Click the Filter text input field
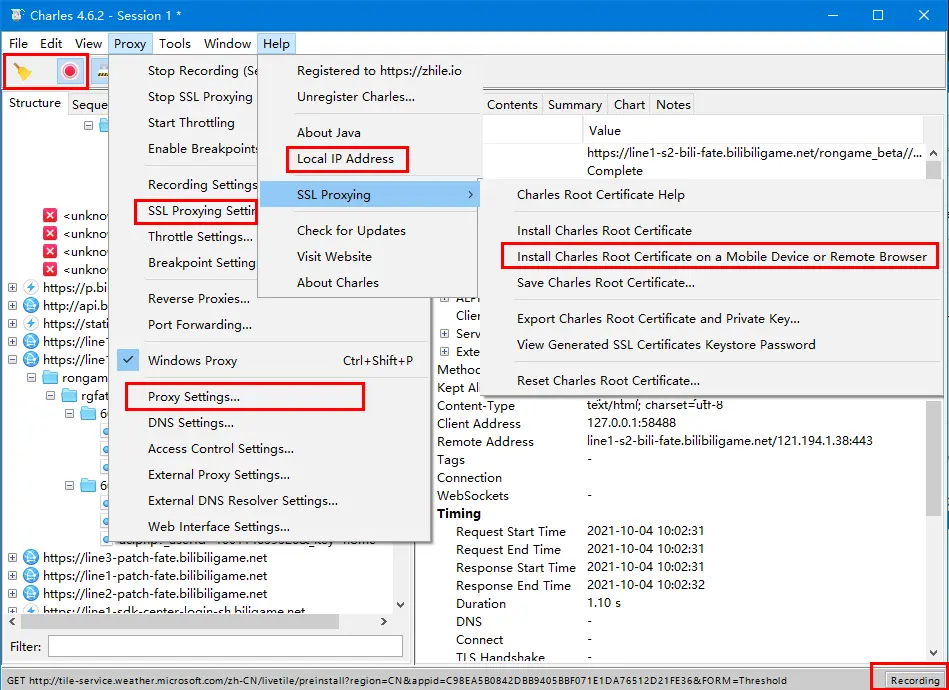 tap(225, 647)
